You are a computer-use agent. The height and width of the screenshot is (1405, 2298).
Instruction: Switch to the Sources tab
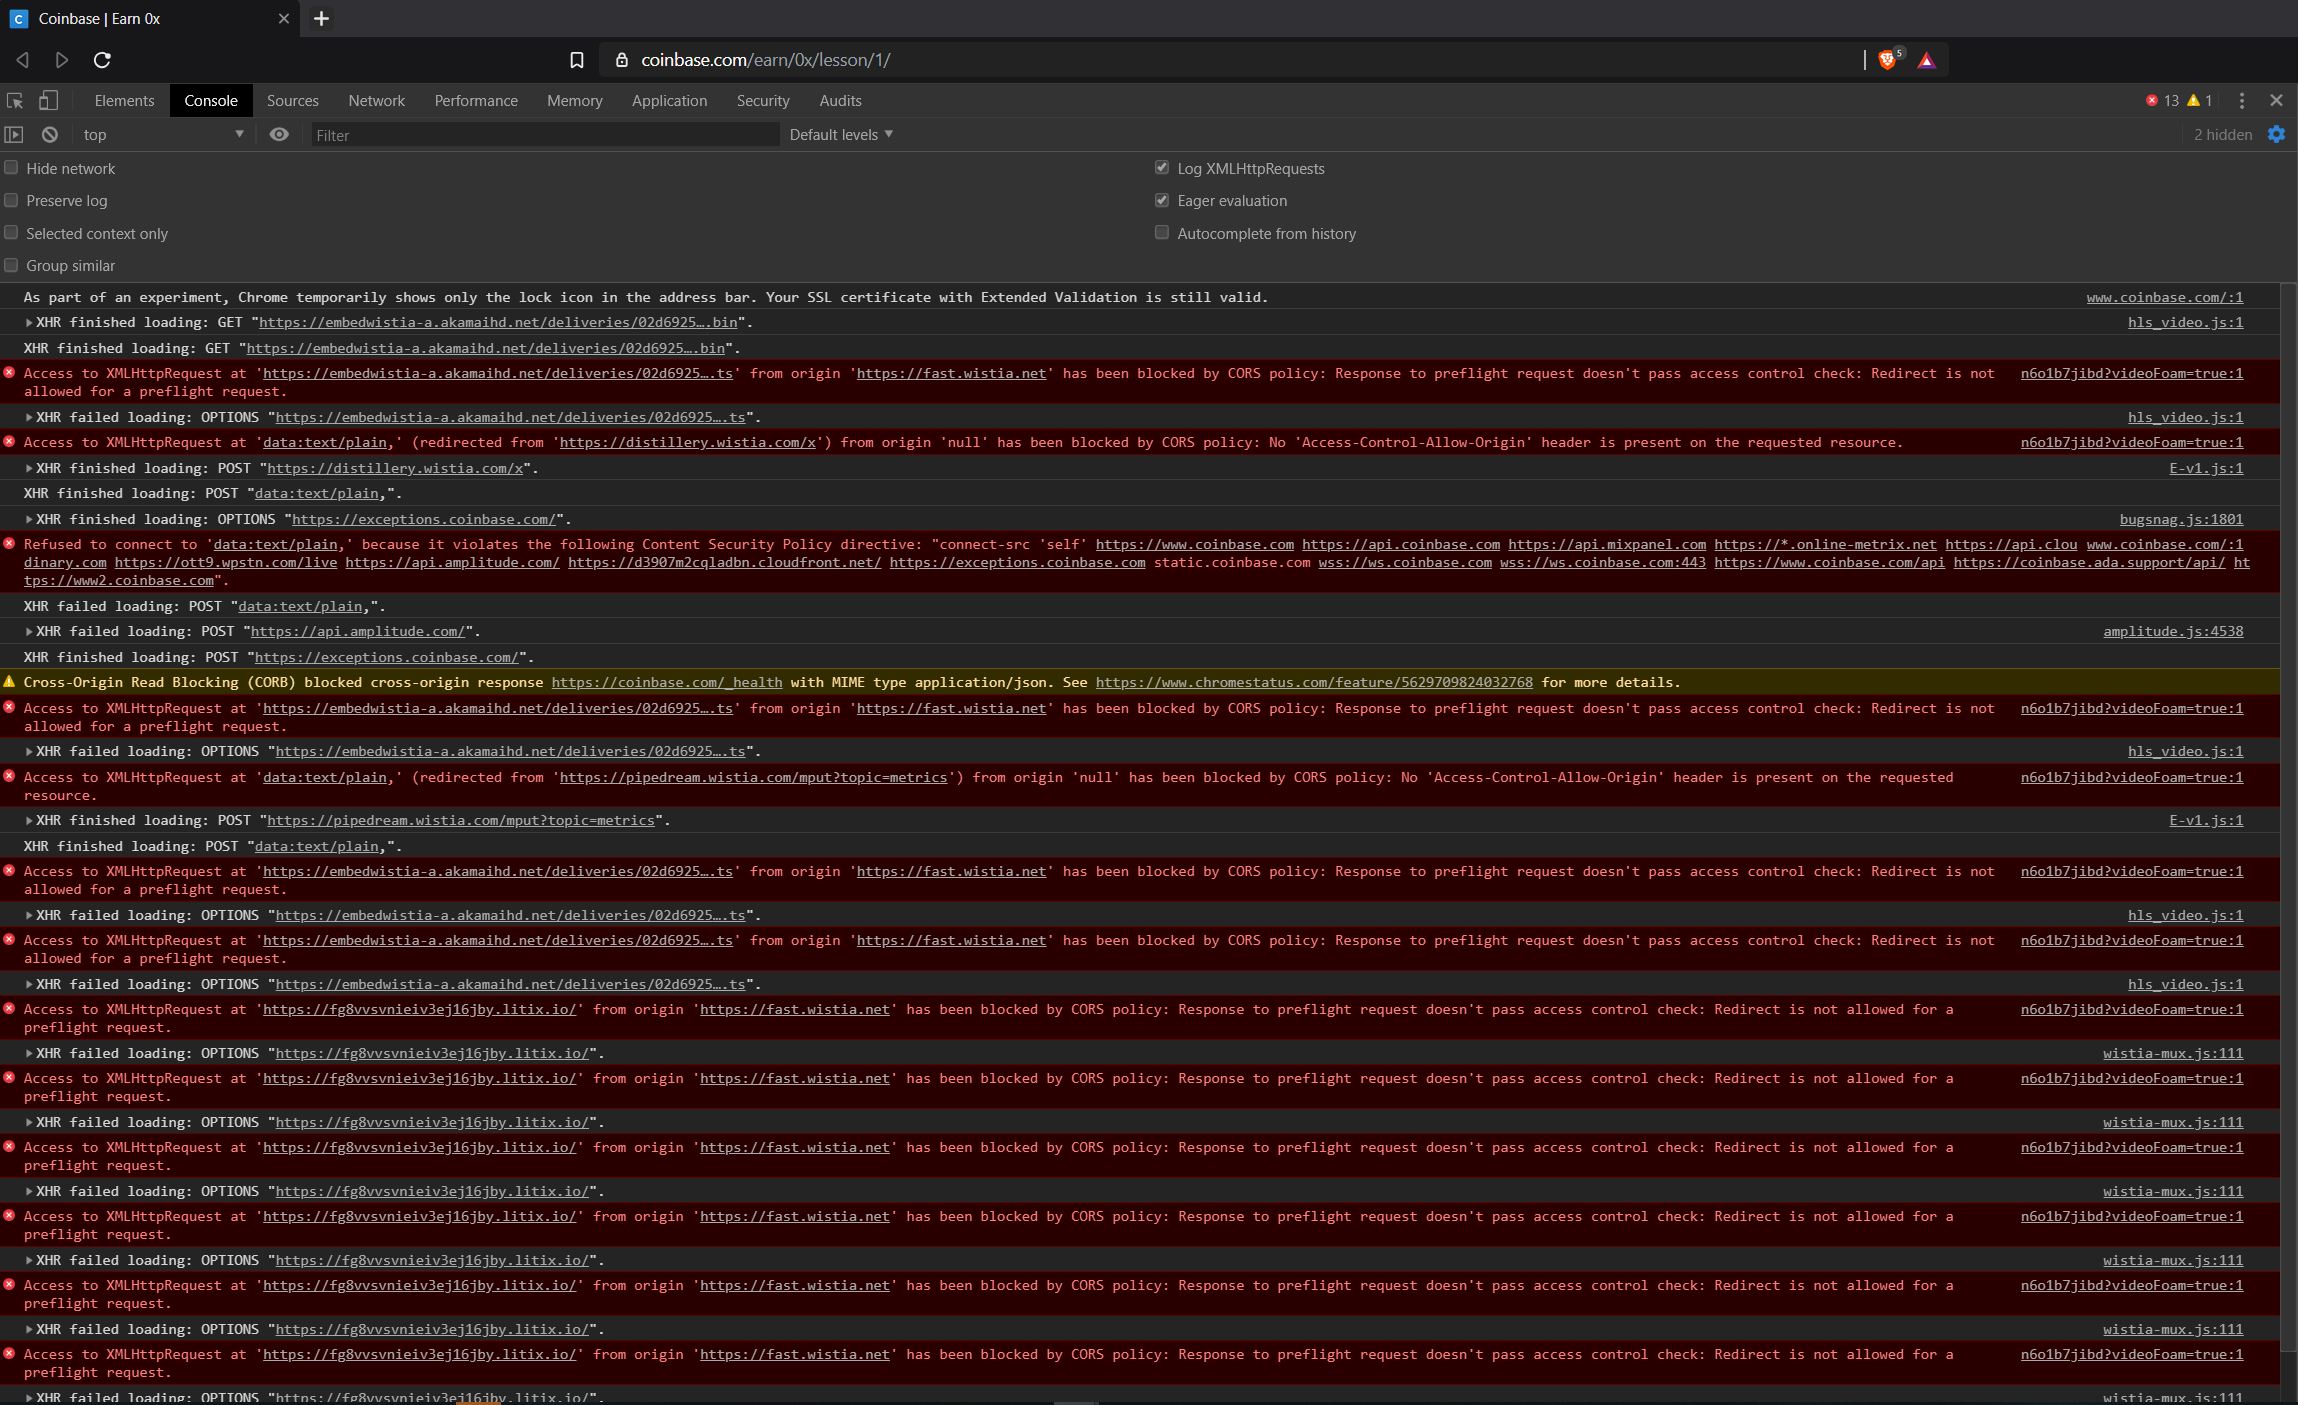(x=292, y=101)
